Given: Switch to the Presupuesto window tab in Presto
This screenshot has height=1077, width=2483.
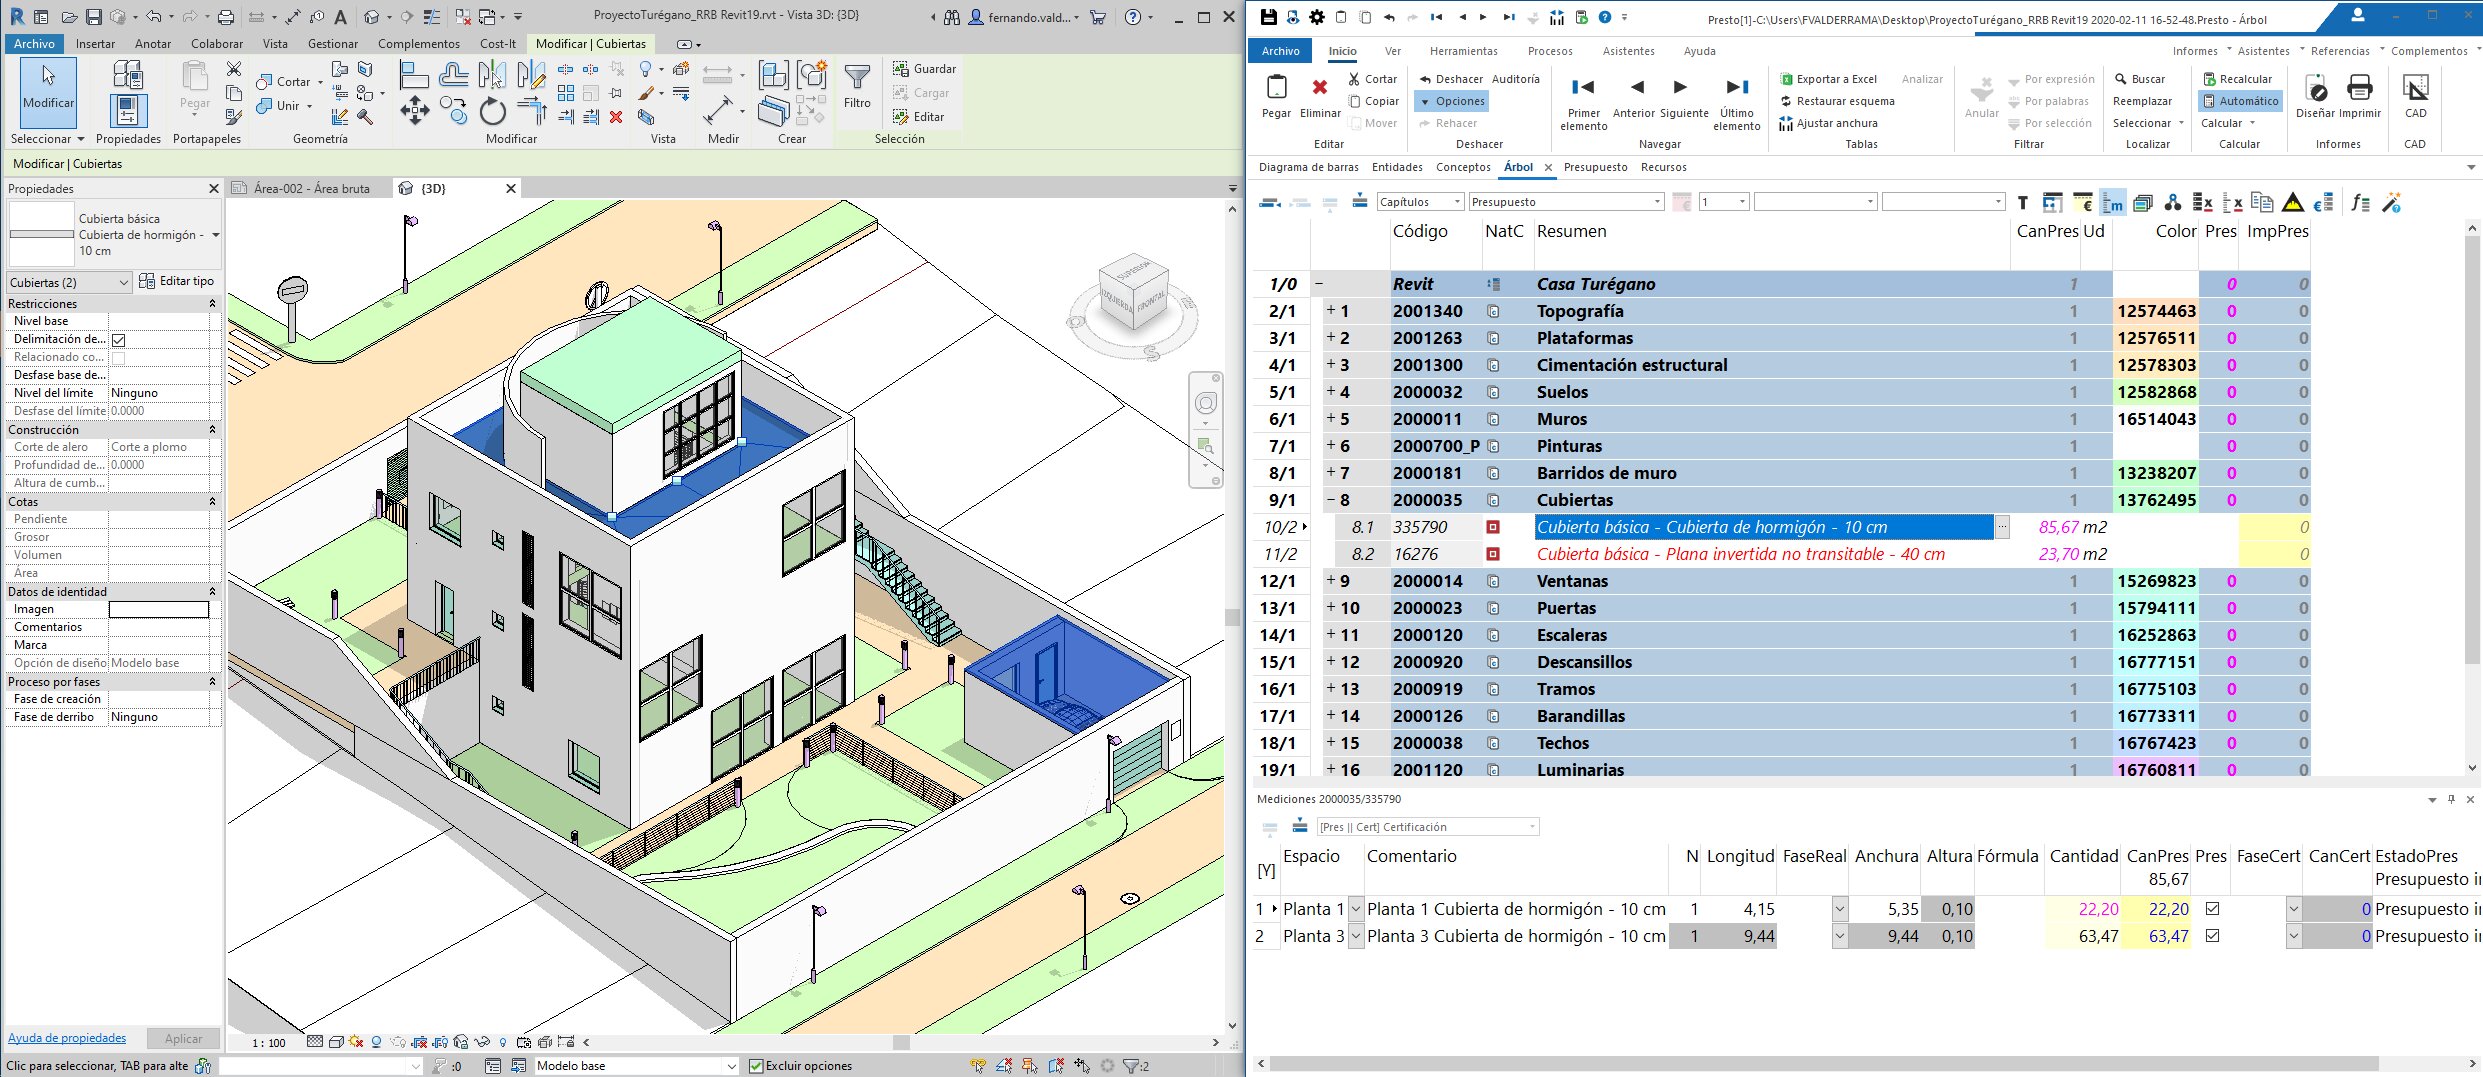Looking at the screenshot, I should pyautogui.click(x=1595, y=167).
